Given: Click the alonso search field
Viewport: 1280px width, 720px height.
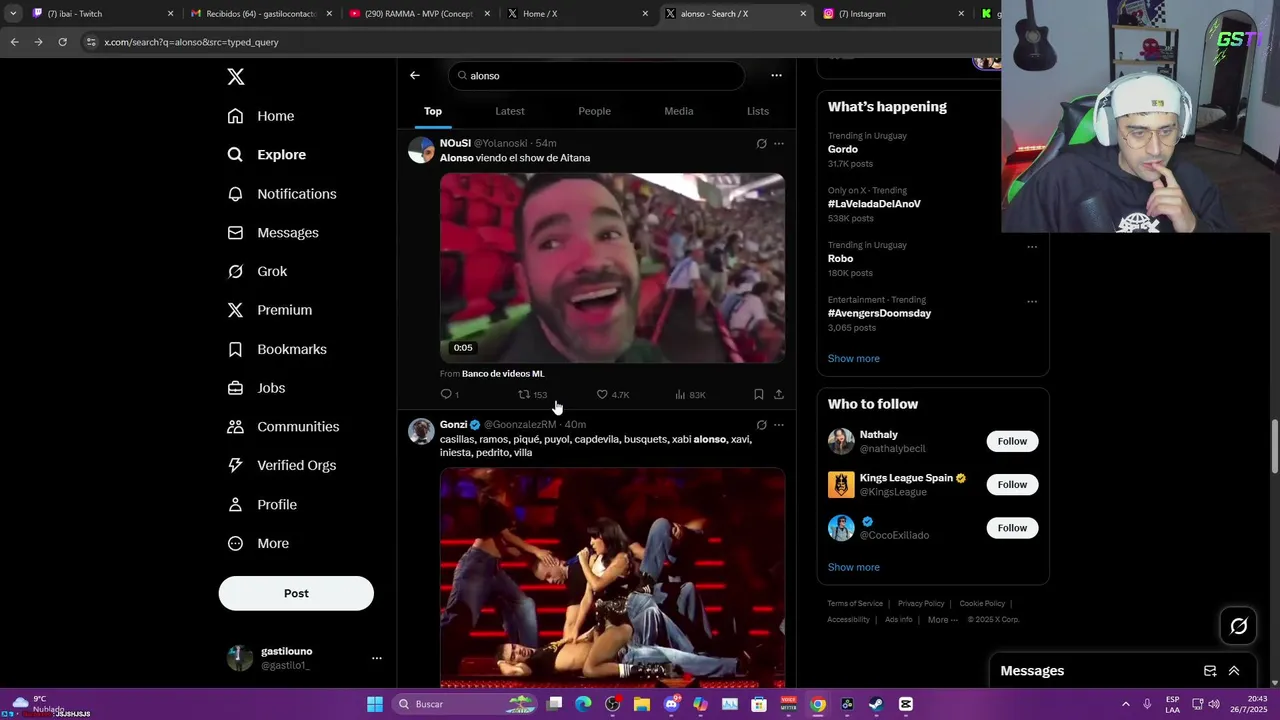Looking at the screenshot, I should point(596,76).
